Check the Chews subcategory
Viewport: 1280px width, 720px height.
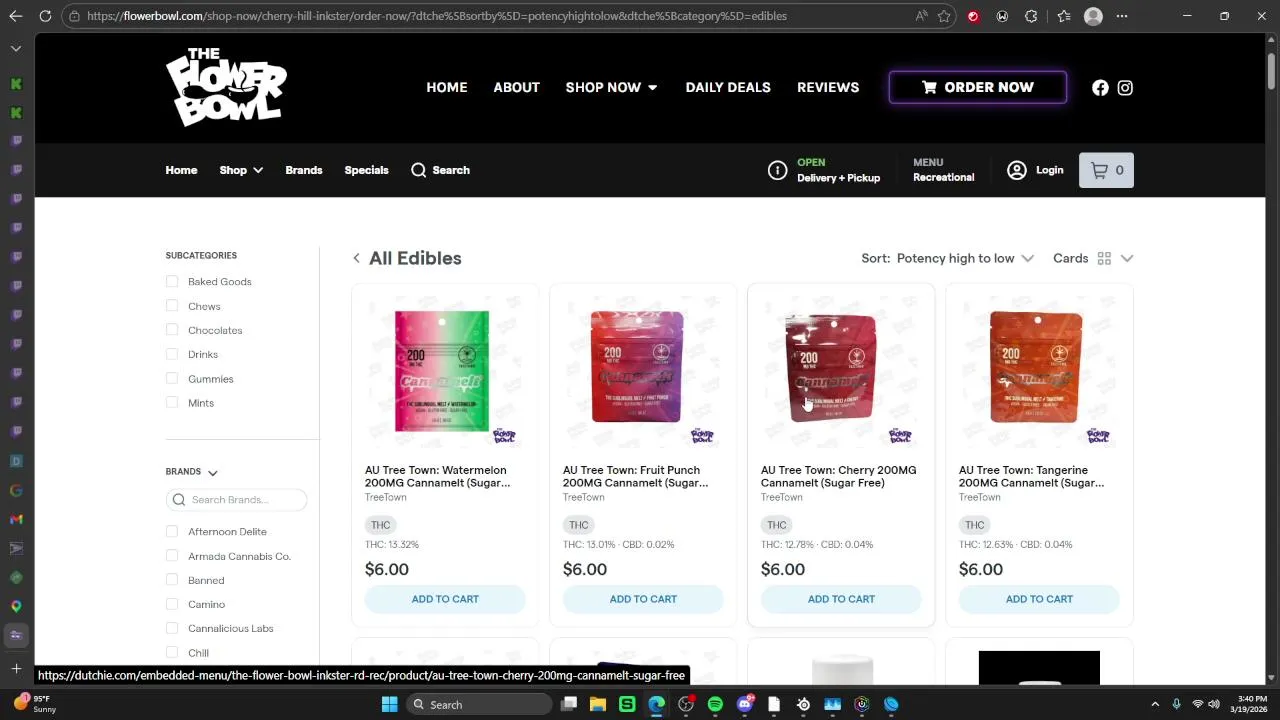[x=172, y=306]
